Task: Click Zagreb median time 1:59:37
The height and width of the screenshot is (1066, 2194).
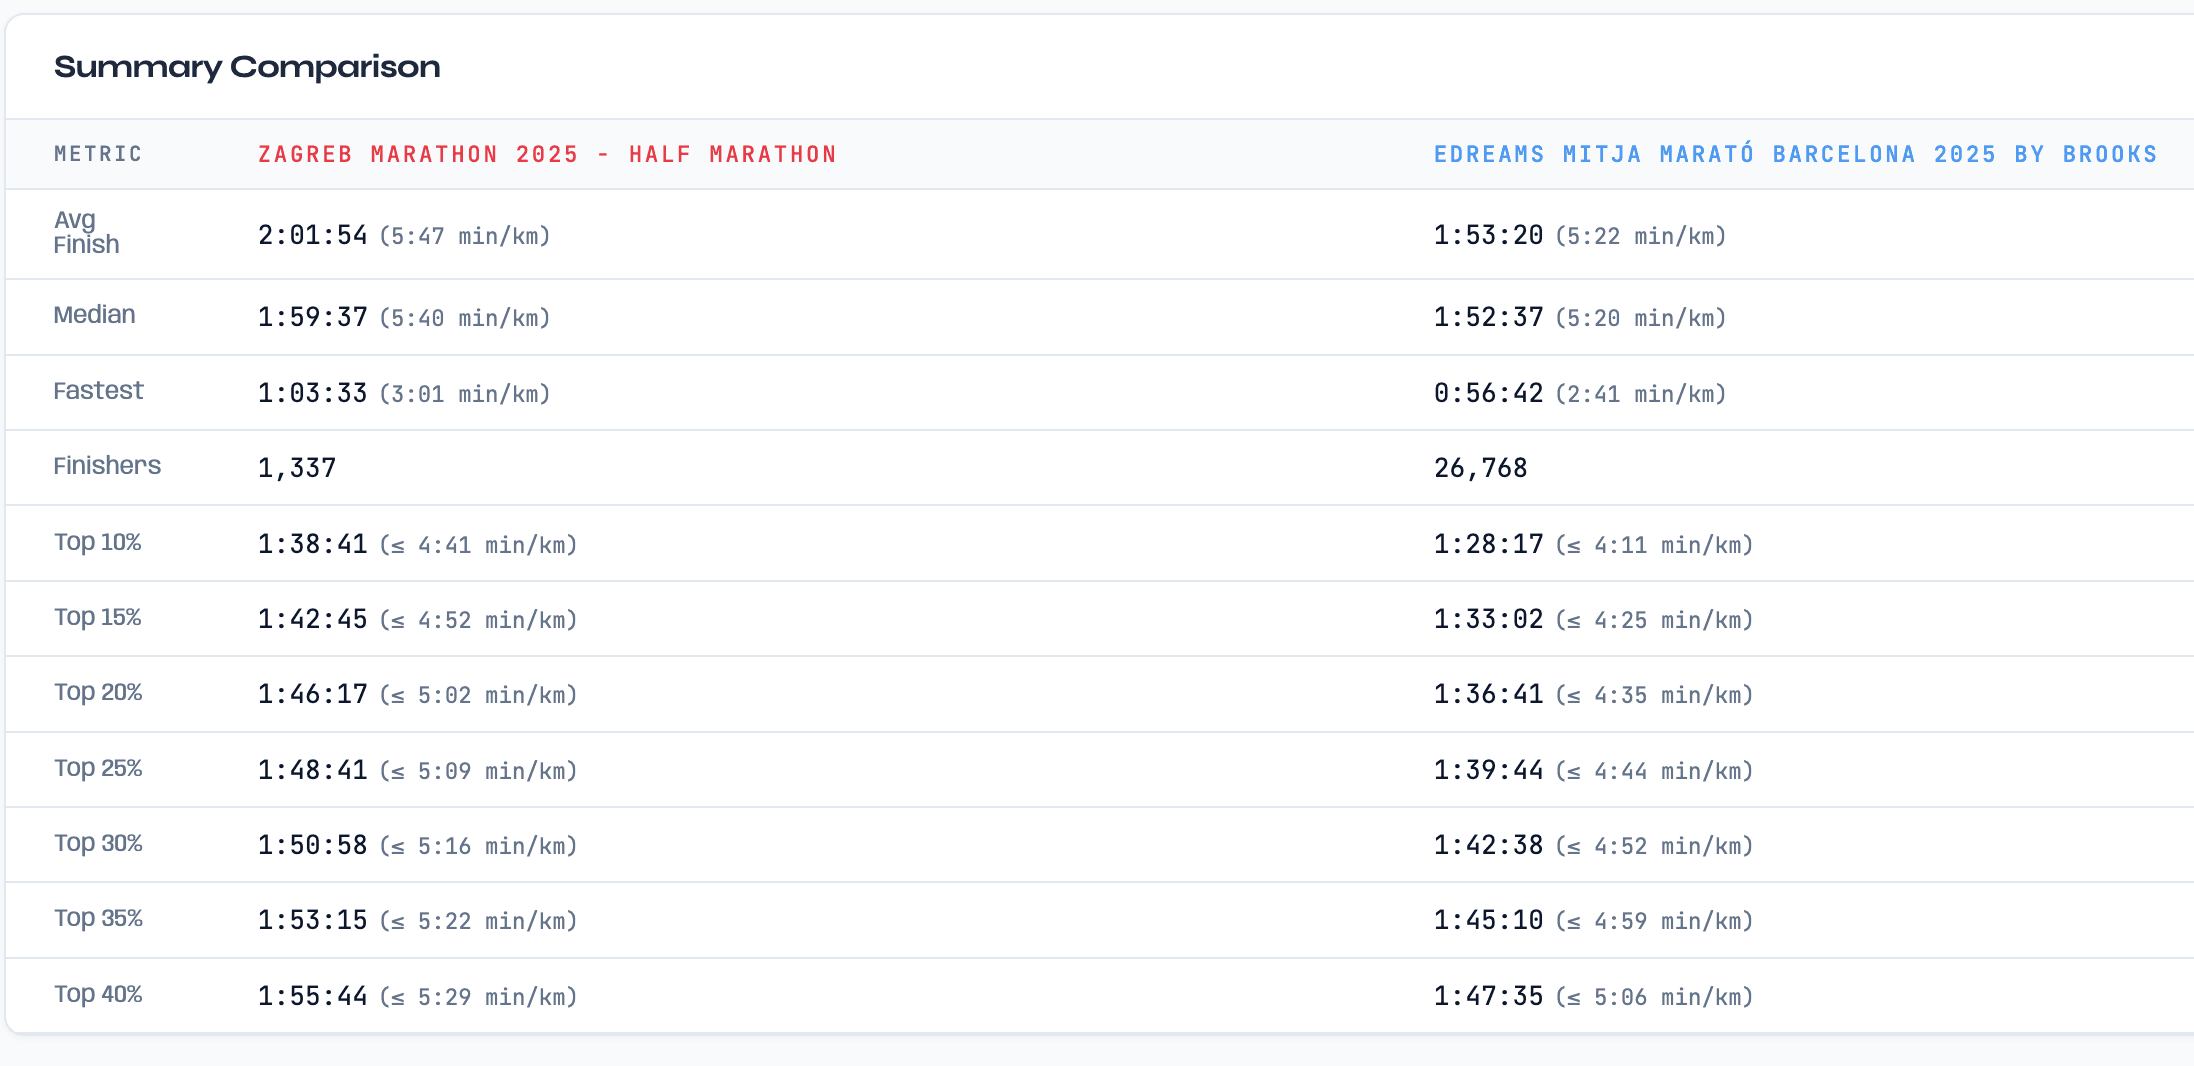Action: click(313, 317)
